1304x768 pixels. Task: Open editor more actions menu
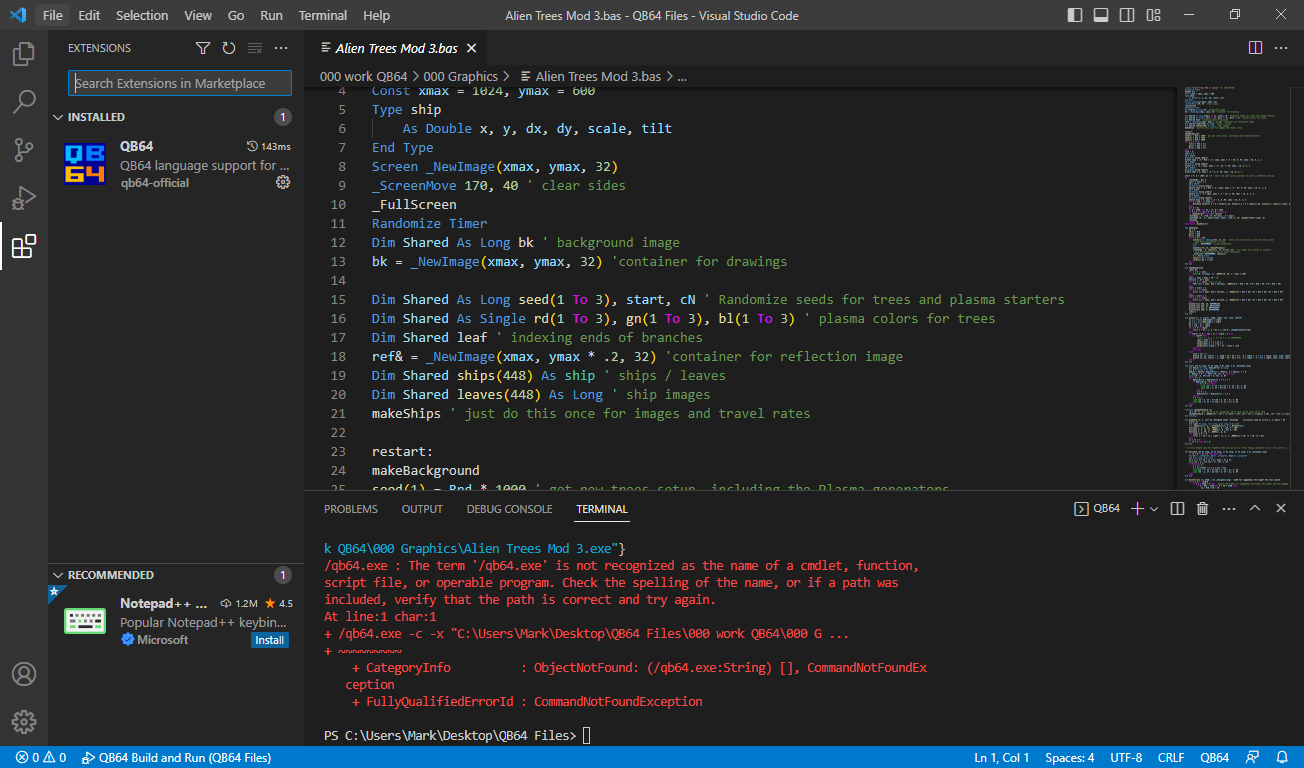(x=1281, y=48)
